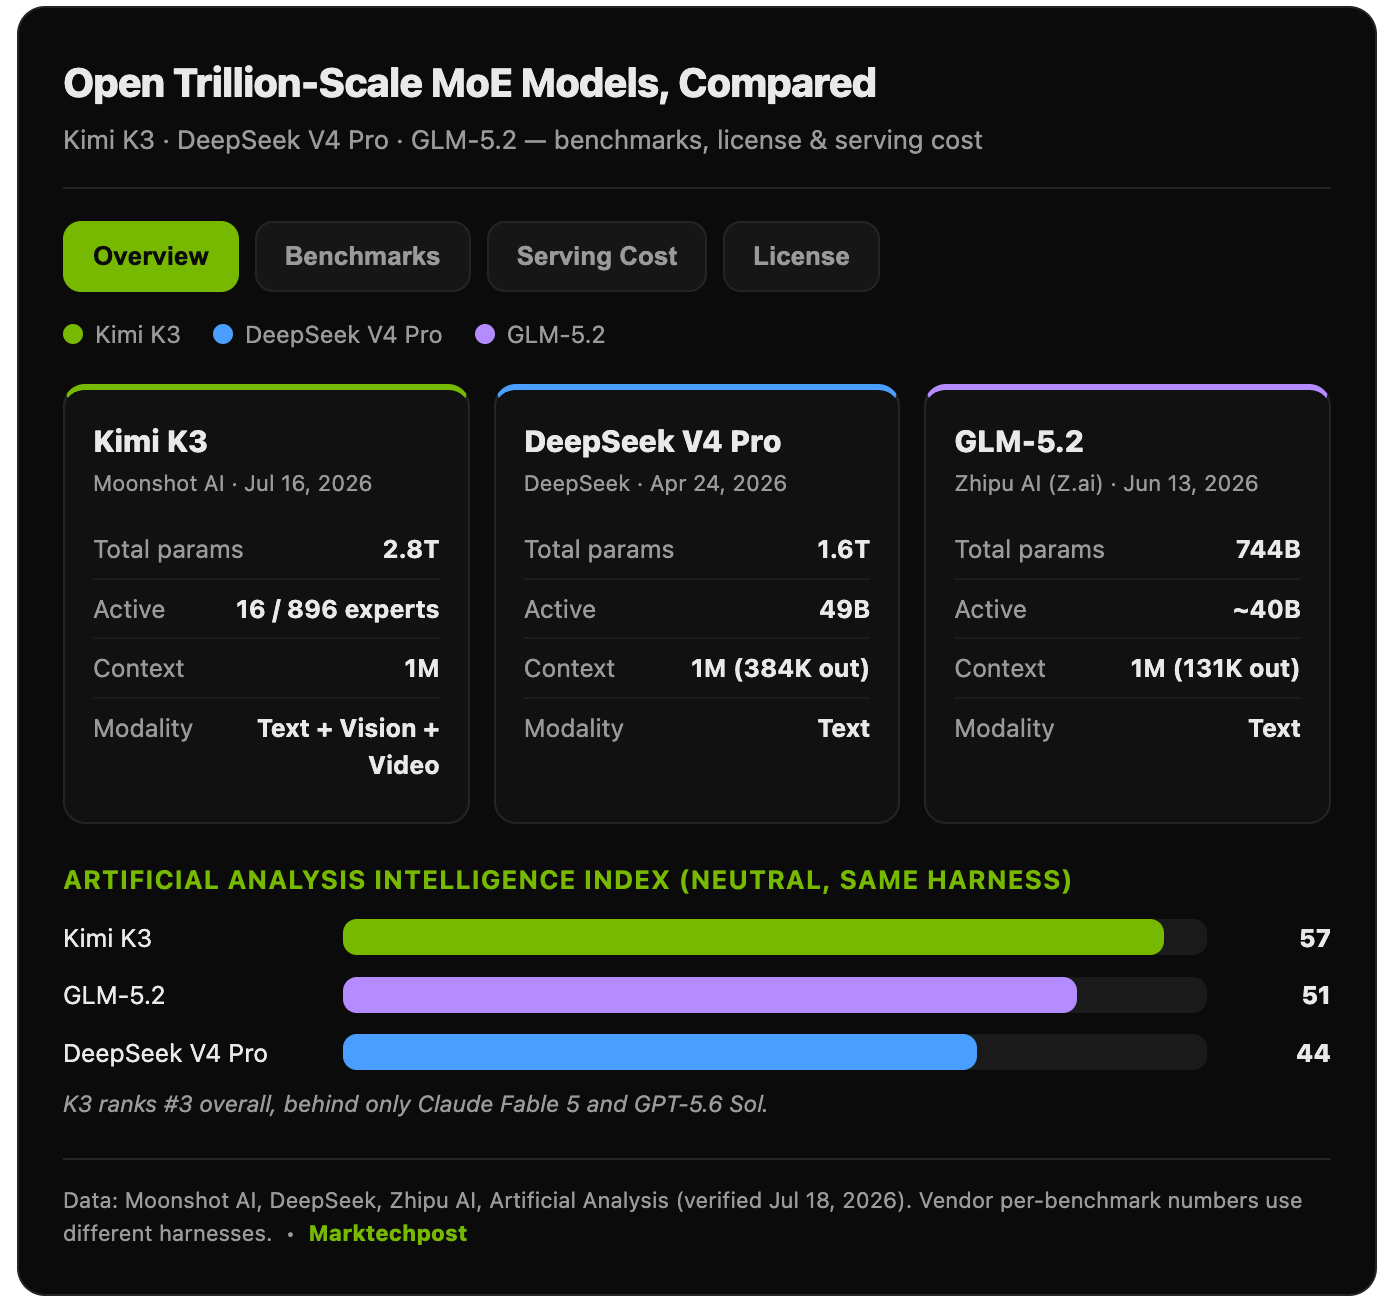Click Kimi K3 card's context value 1M
Viewport: 1384px width, 1300px height.
tap(421, 668)
